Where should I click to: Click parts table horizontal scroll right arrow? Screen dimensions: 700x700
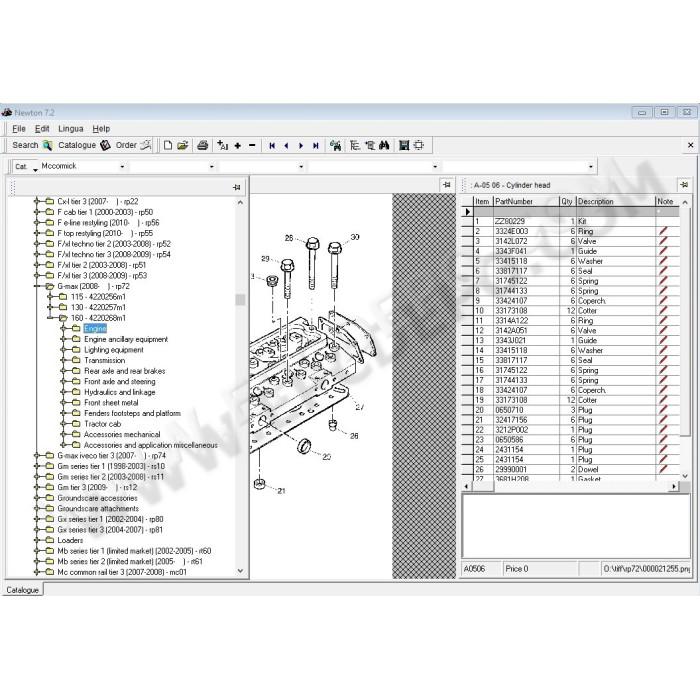click(673, 486)
